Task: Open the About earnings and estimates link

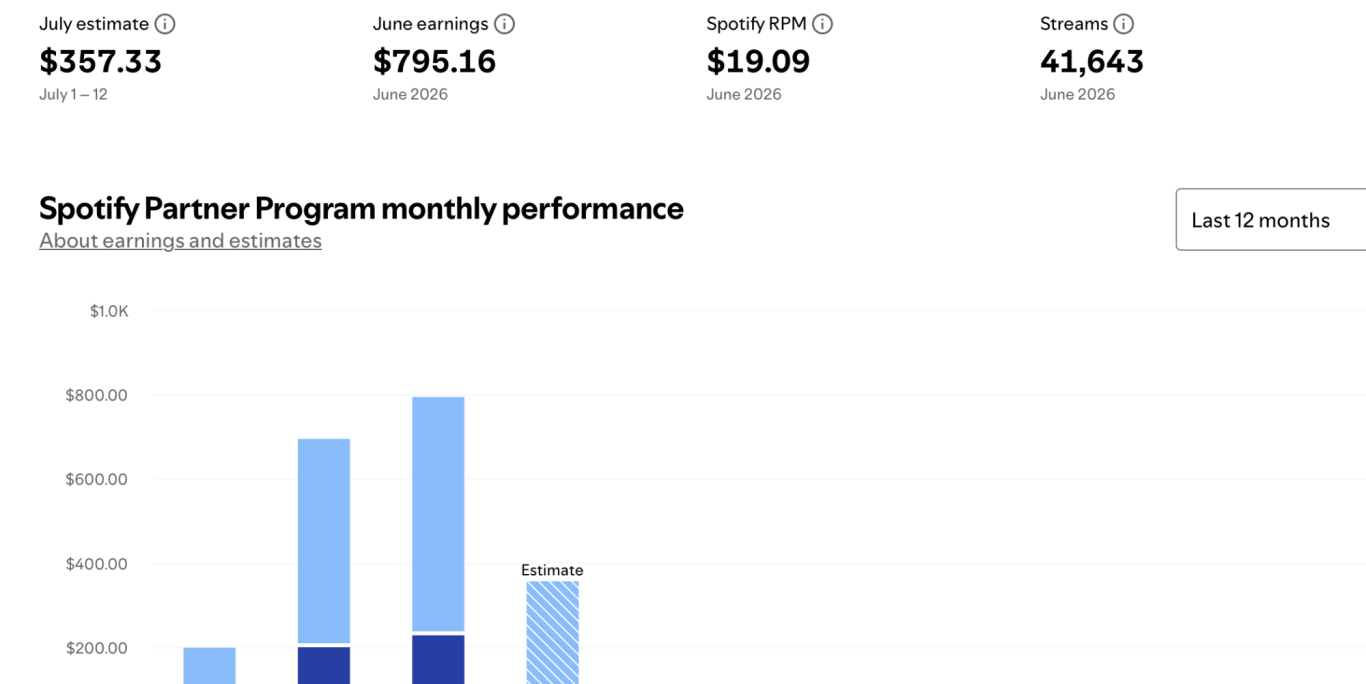Action: click(x=180, y=241)
